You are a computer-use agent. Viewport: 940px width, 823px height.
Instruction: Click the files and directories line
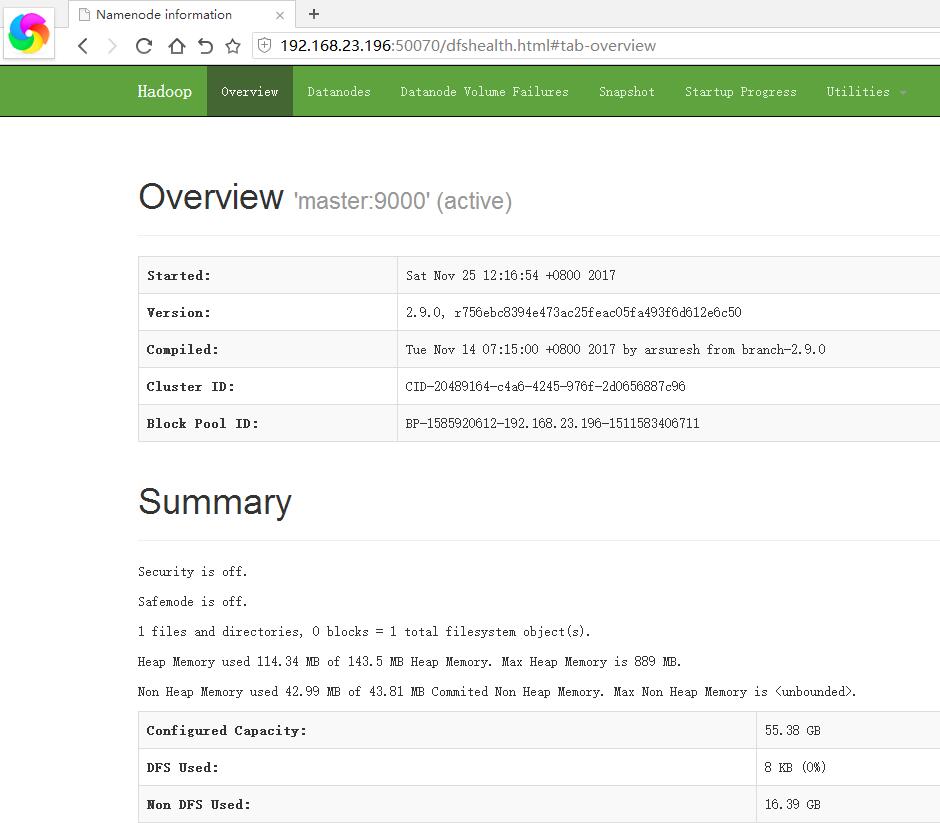364,631
